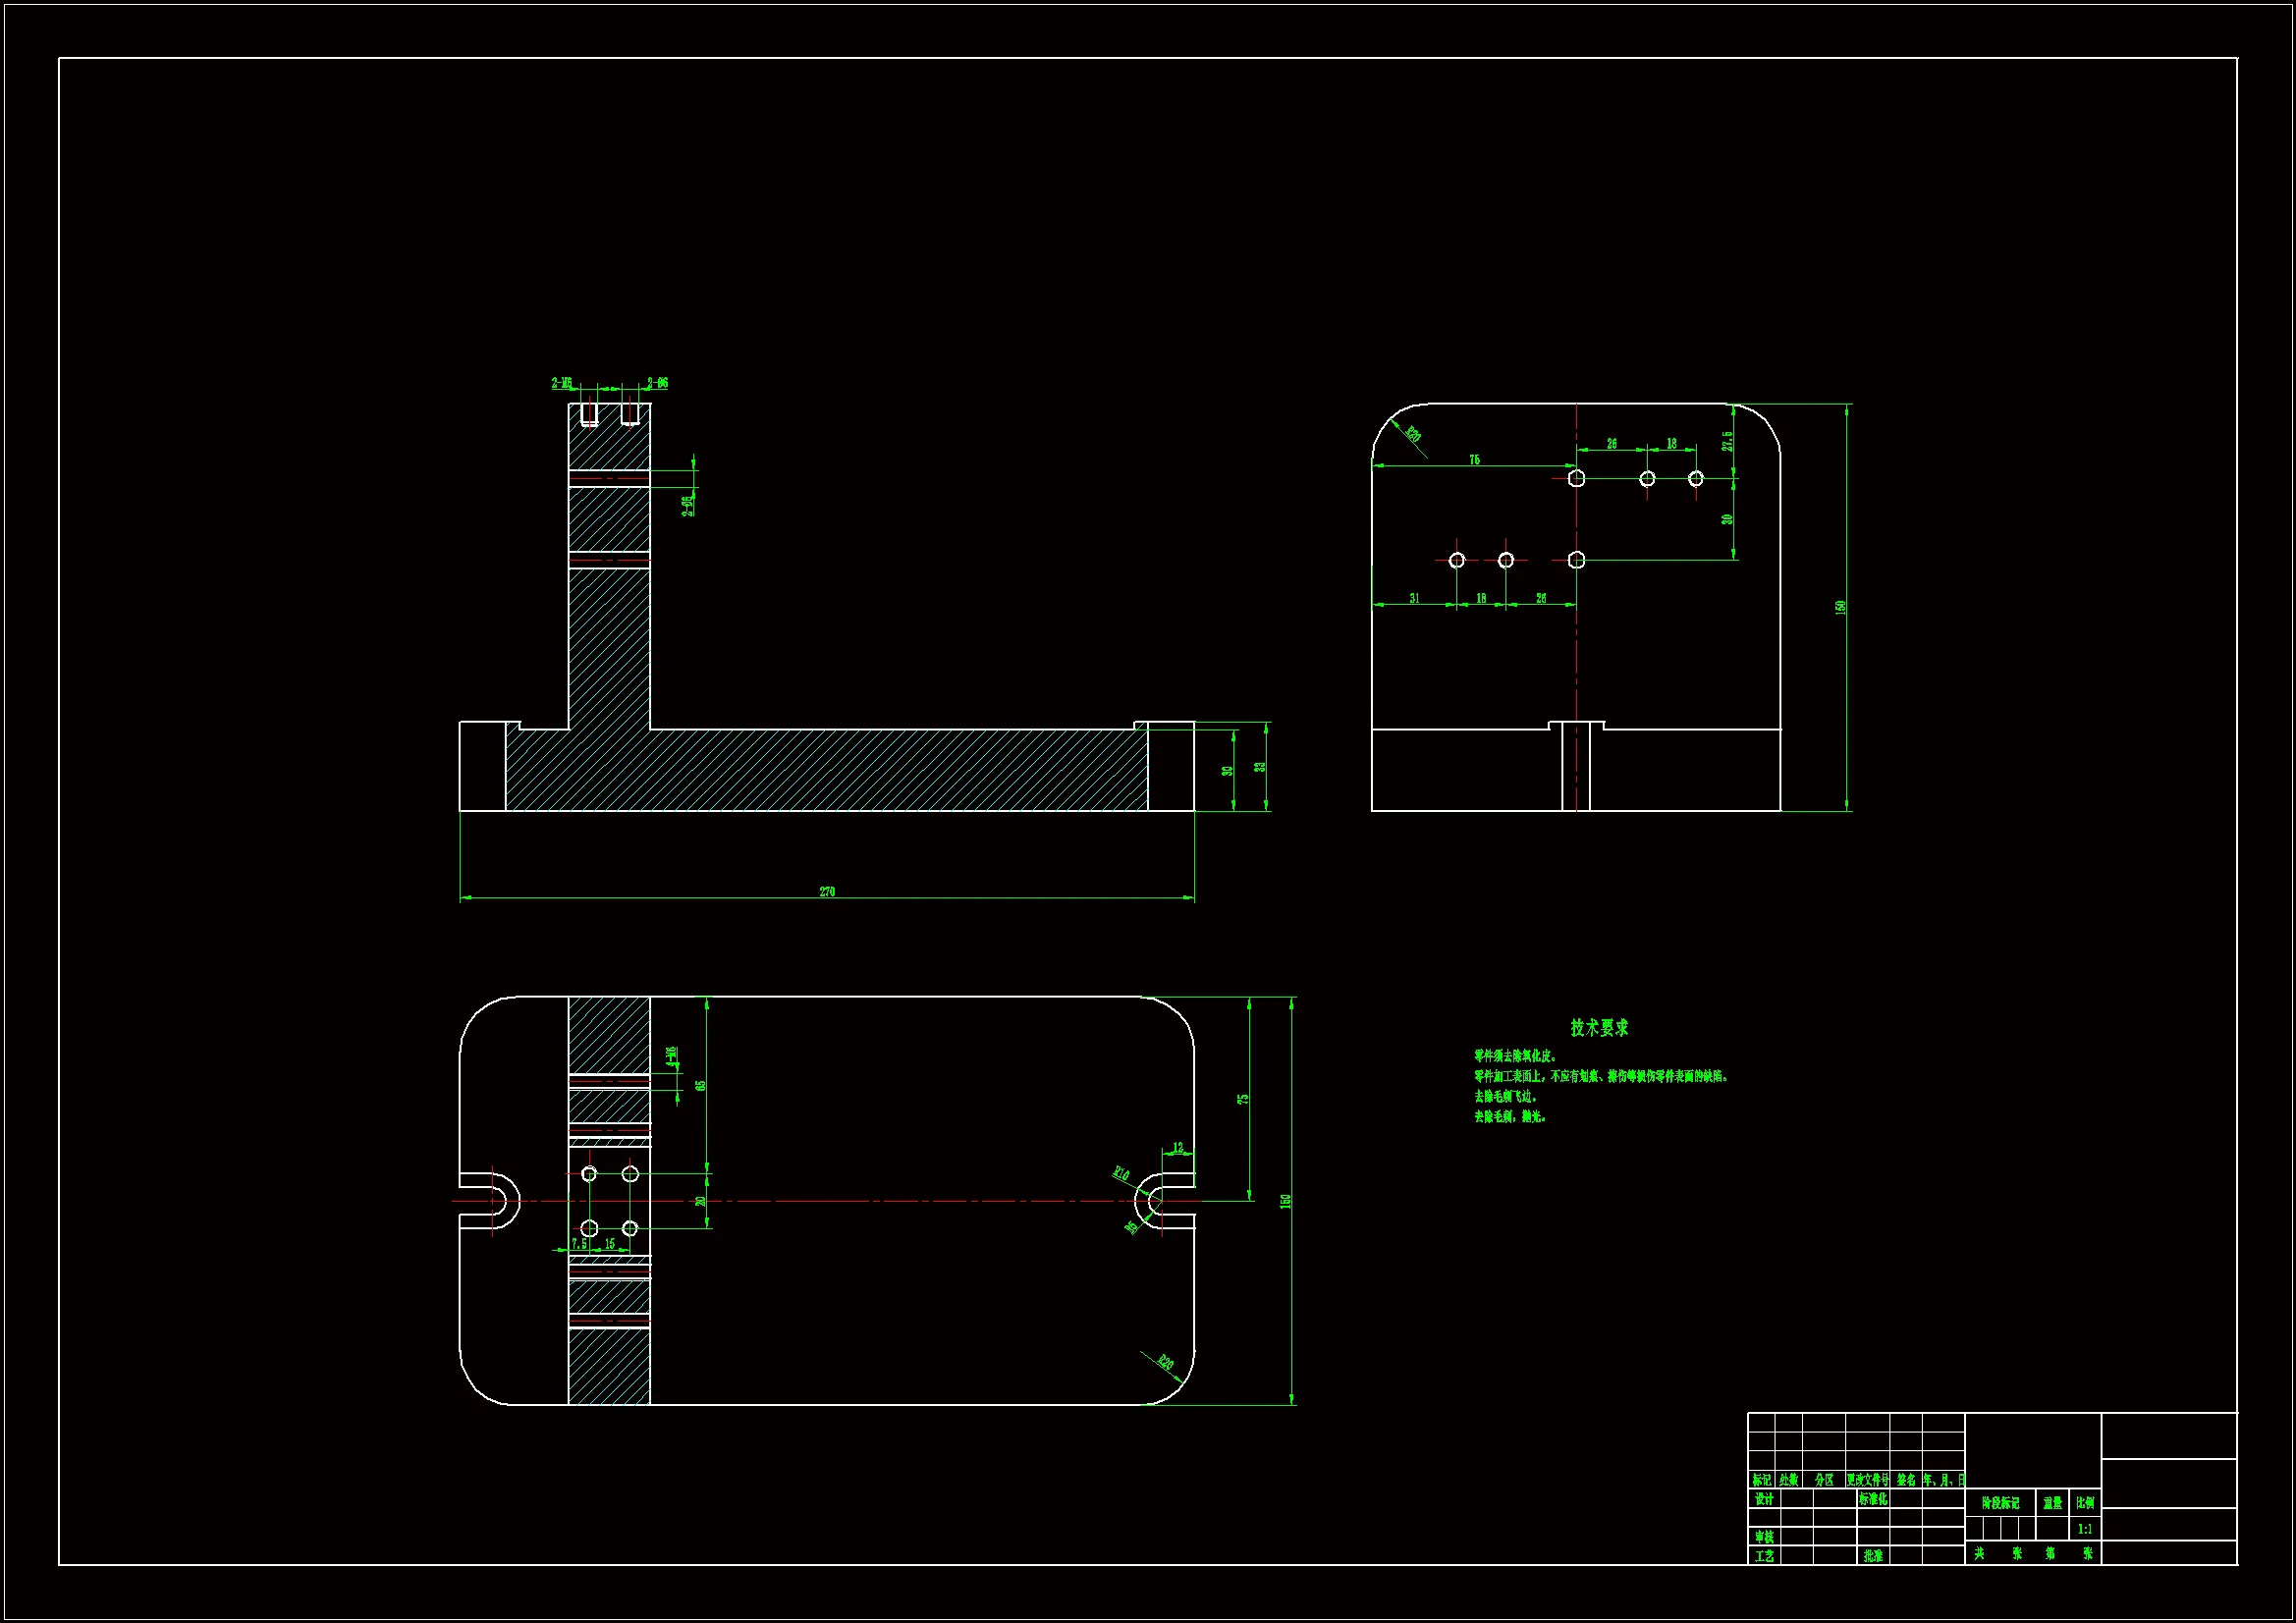Click the 阶段标记 title block cell
The image size is (2296, 1623).
[2000, 1503]
